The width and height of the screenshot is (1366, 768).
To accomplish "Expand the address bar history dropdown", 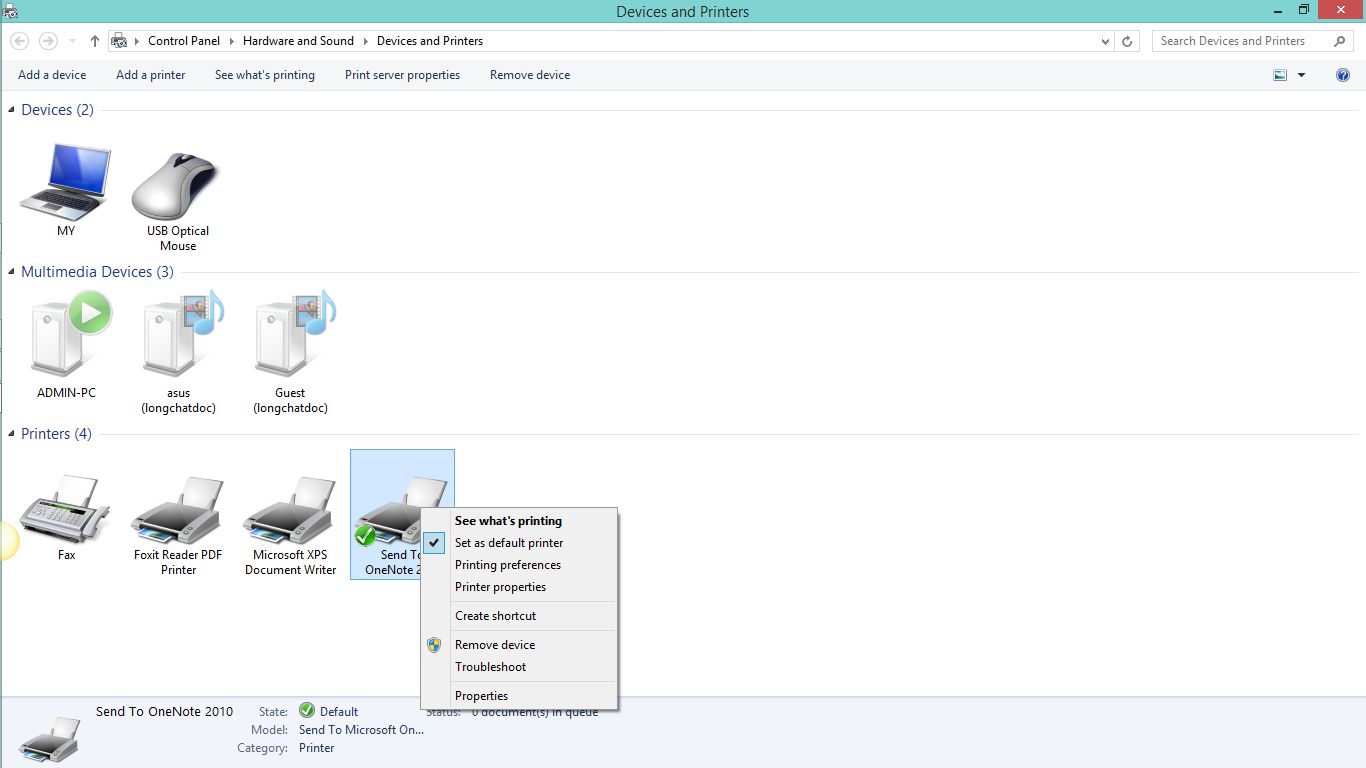I will pos(1105,41).
